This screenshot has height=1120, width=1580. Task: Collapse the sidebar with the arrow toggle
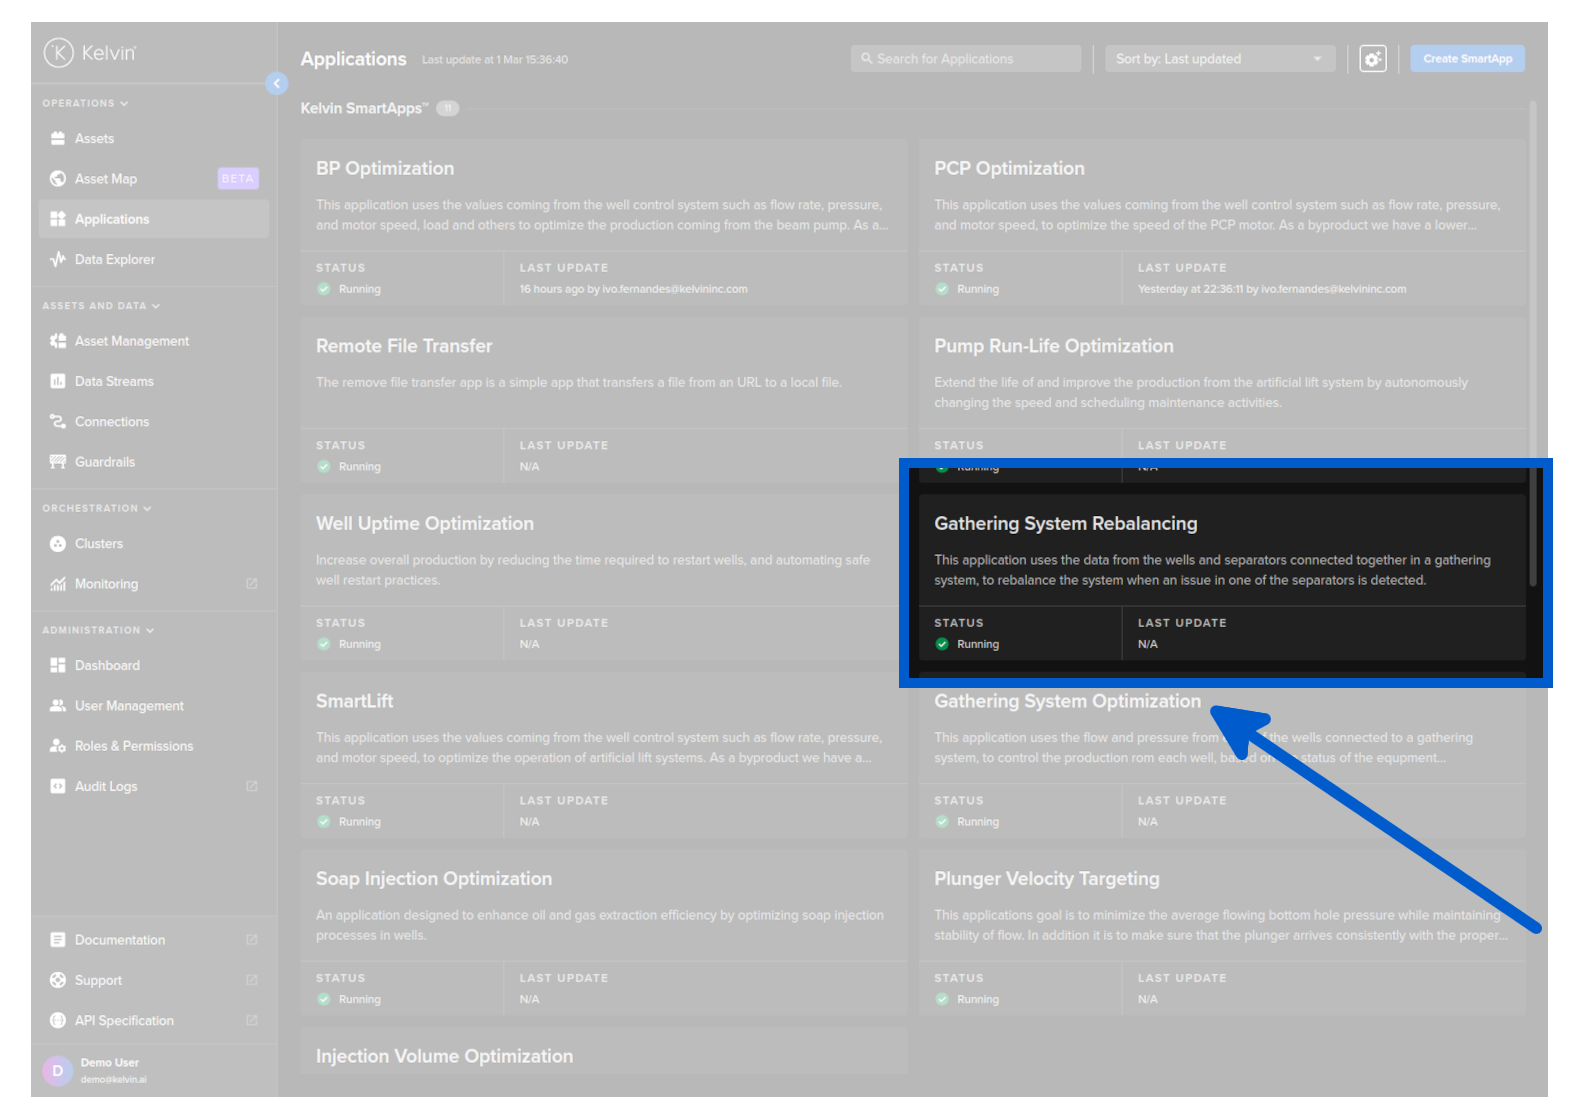(277, 84)
